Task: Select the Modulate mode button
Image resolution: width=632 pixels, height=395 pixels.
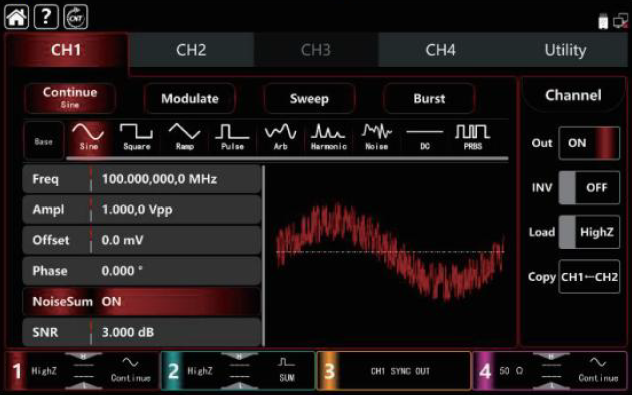Action: (x=190, y=98)
